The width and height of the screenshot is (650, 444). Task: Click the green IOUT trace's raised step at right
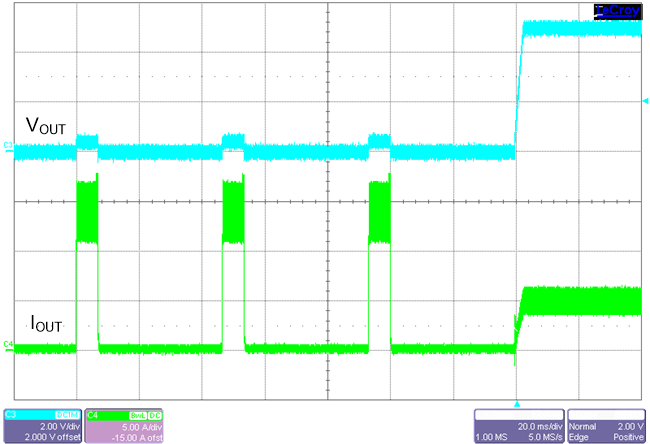(x=580, y=300)
